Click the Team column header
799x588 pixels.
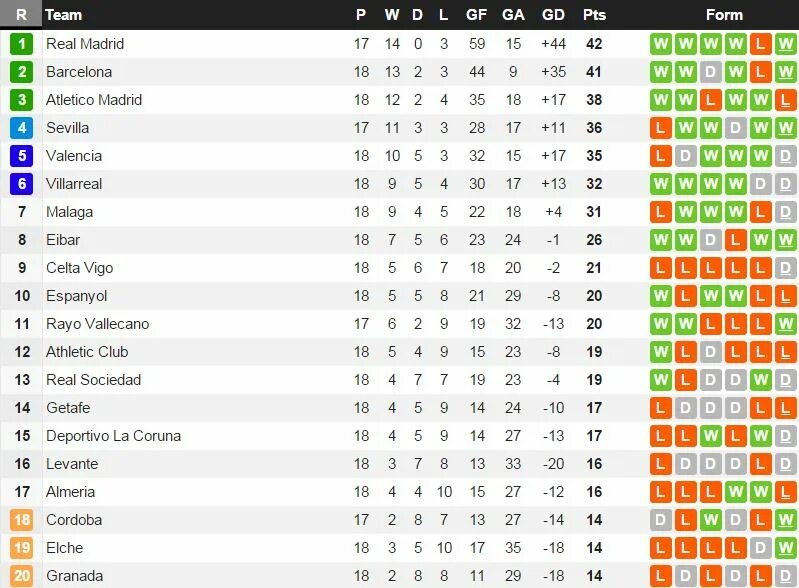coord(63,15)
